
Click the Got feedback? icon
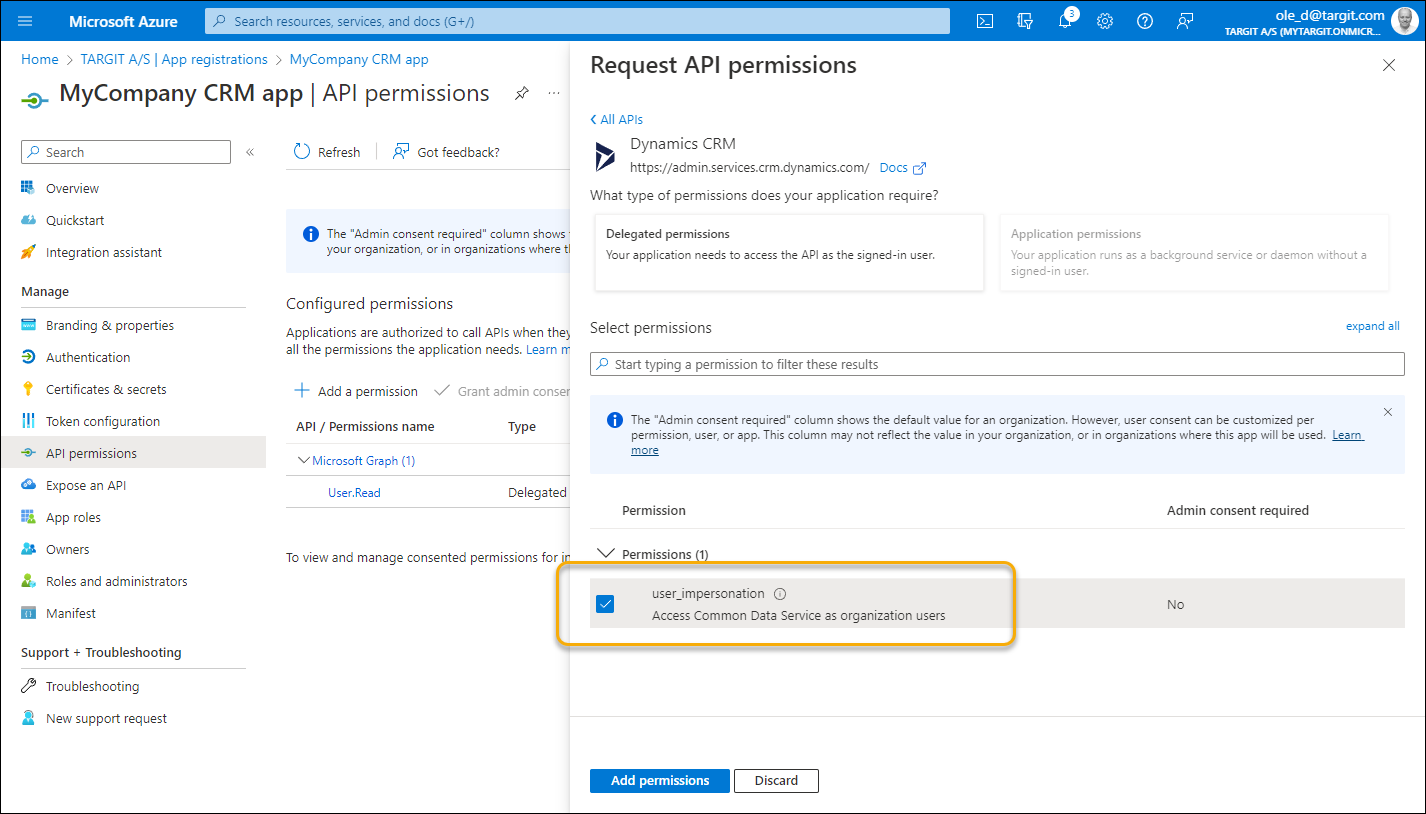coord(401,151)
